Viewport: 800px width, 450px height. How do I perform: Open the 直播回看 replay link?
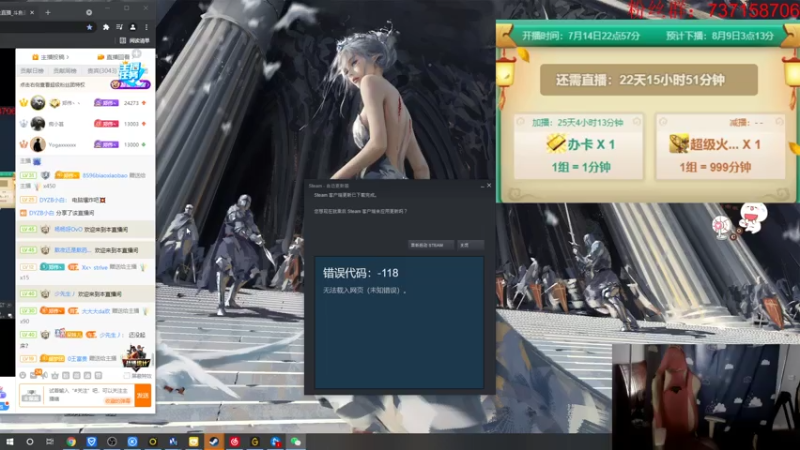click(x=113, y=57)
